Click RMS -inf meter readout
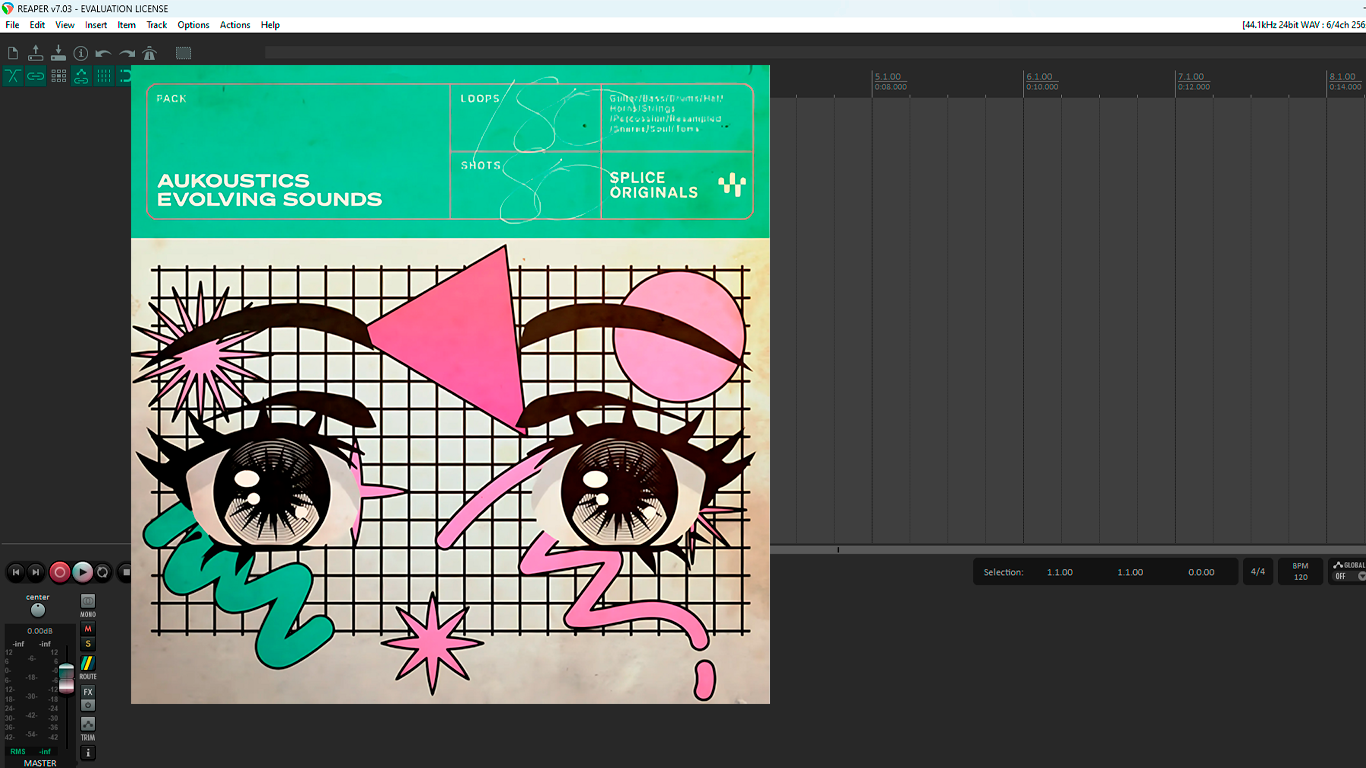 (x=30, y=751)
